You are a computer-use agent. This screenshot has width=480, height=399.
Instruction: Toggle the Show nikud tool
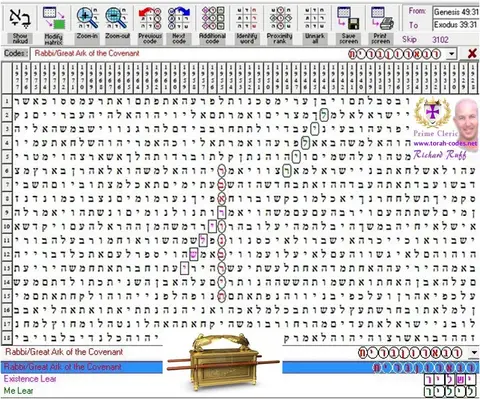(20, 25)
